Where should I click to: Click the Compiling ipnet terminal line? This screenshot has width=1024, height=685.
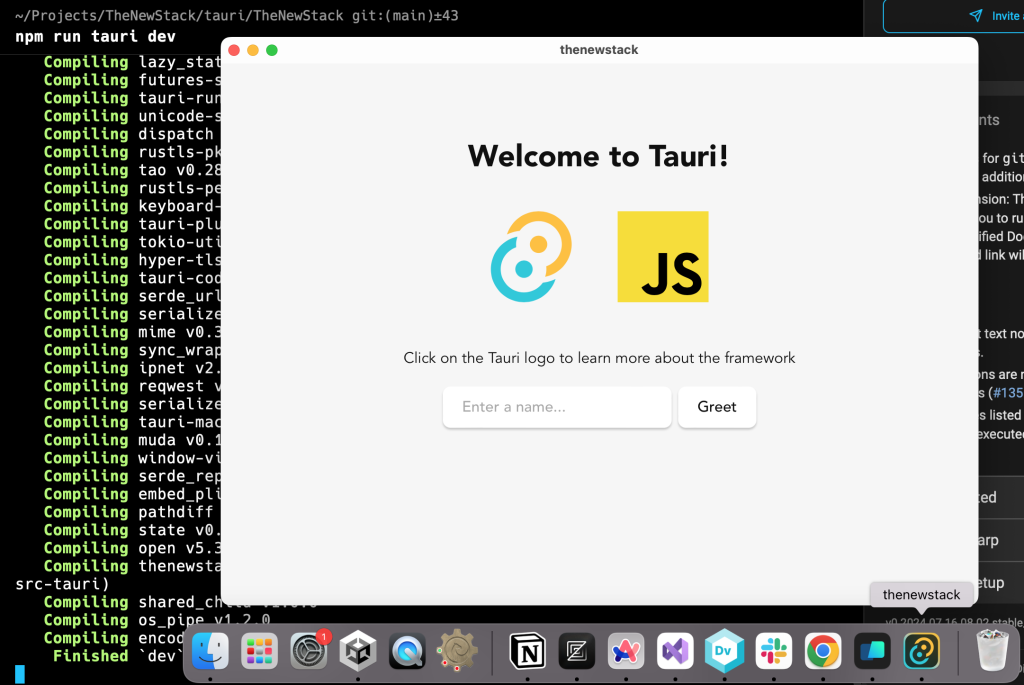click(132, 368)
